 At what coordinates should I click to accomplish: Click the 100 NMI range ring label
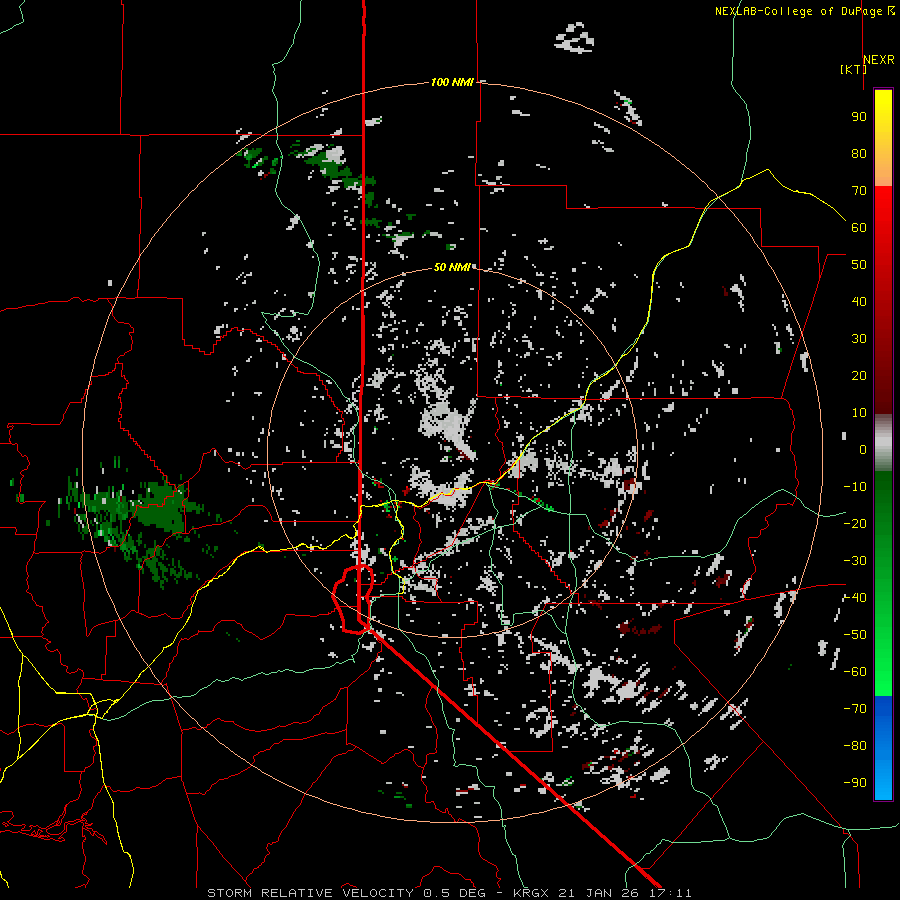452,82
